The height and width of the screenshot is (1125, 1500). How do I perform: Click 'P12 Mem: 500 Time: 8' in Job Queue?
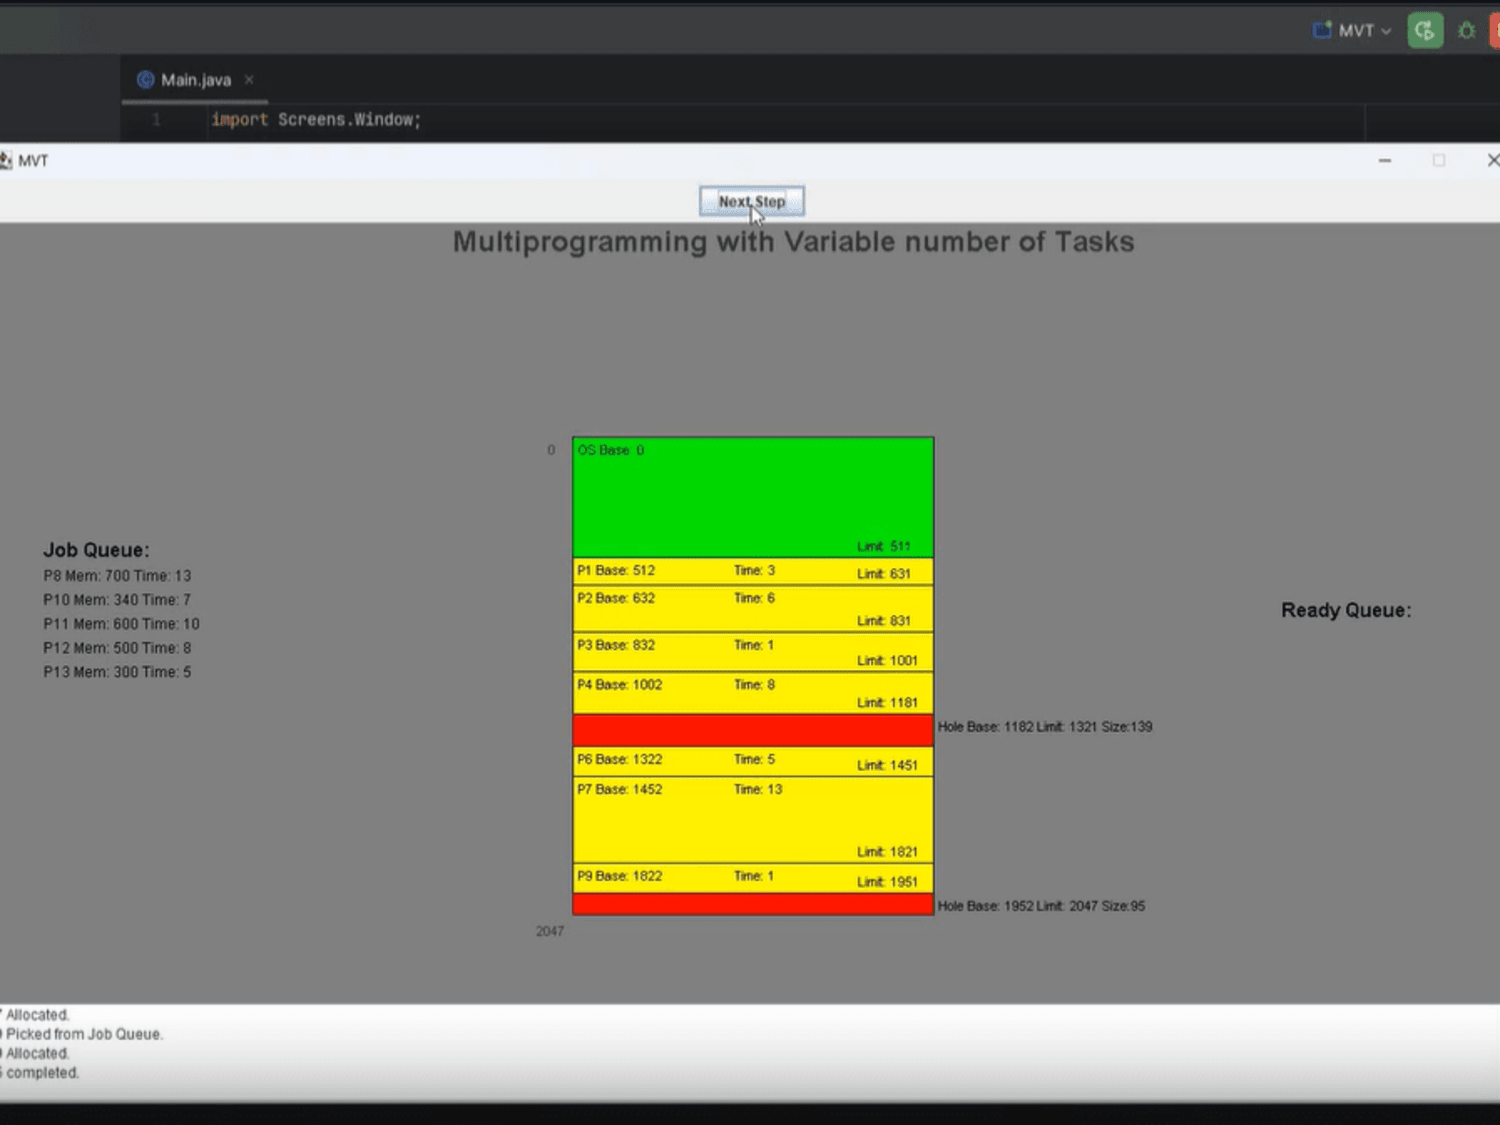117,648
